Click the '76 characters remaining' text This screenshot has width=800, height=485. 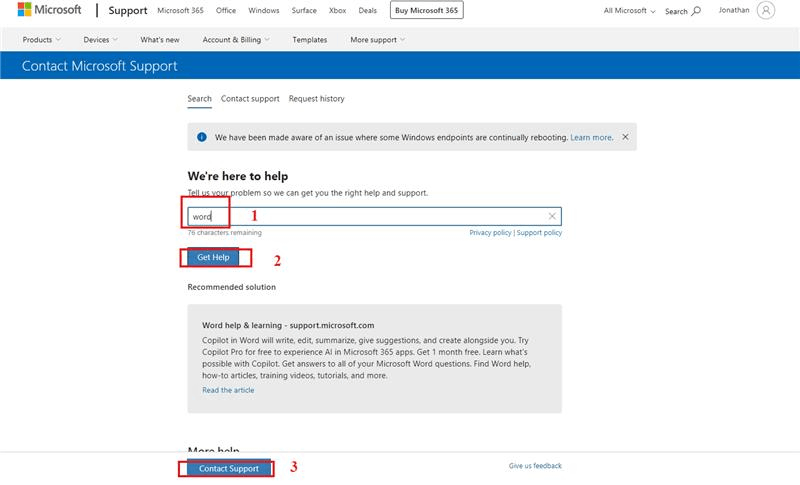[x=224, y=233]
